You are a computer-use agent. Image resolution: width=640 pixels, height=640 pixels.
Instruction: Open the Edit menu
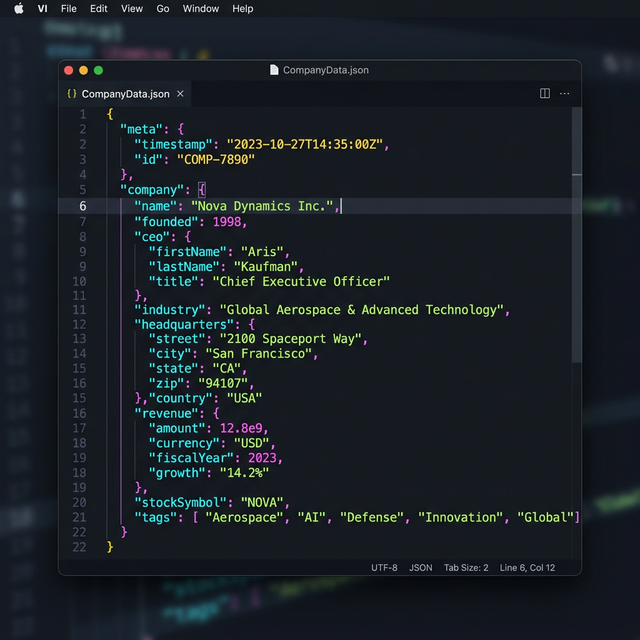pos(98,9)
